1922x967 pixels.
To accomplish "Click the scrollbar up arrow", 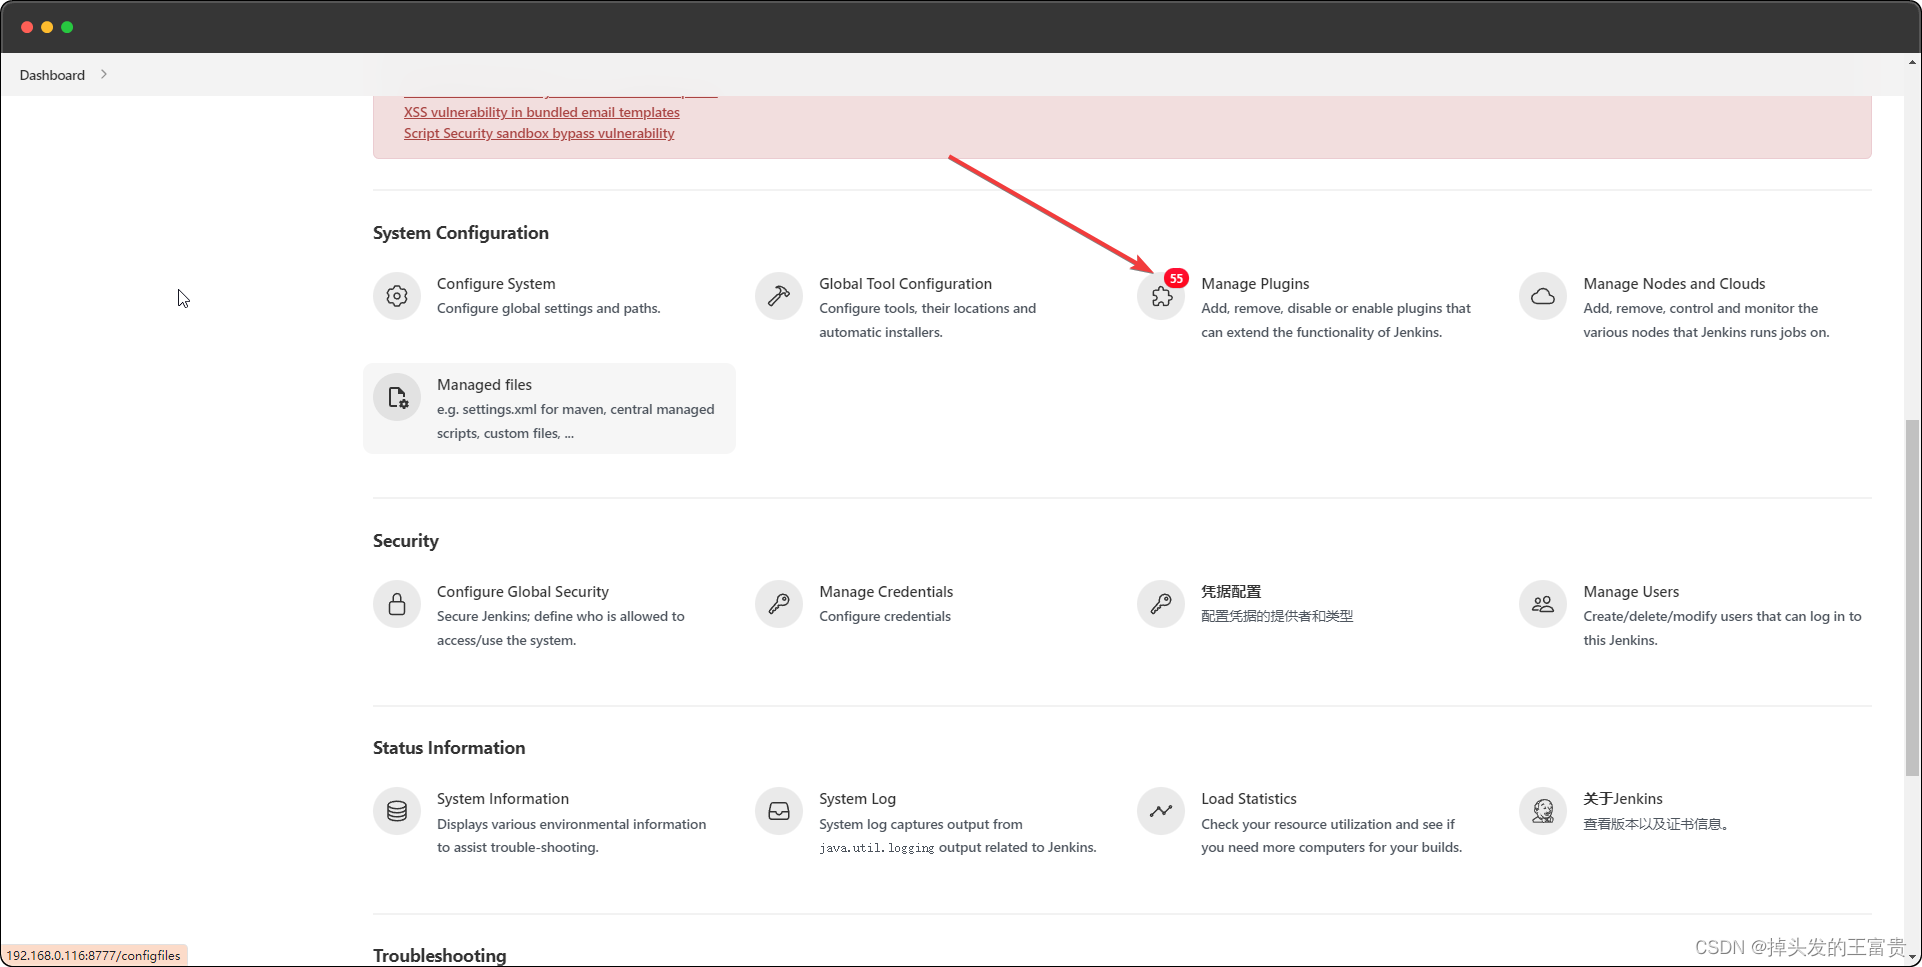I will [x=1912, y=62].
